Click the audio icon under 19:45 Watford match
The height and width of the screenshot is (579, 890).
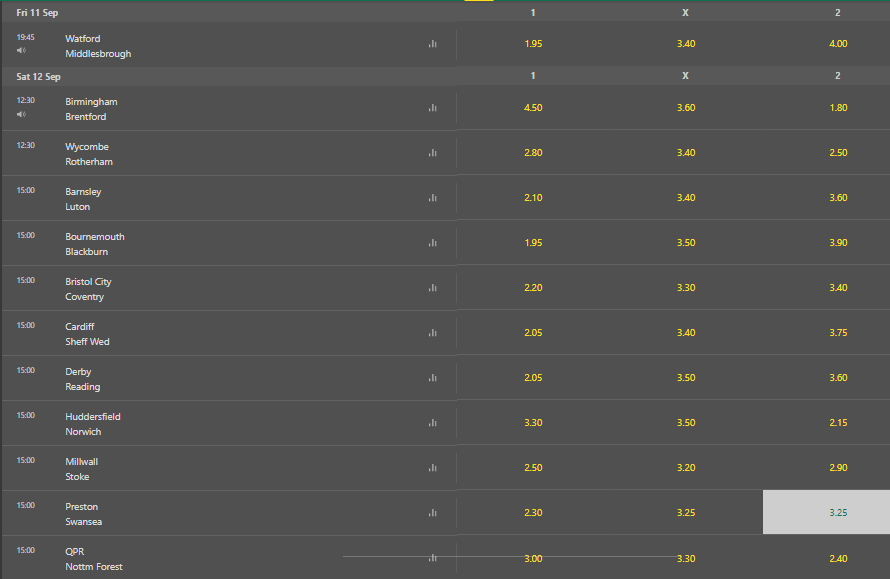21,51
